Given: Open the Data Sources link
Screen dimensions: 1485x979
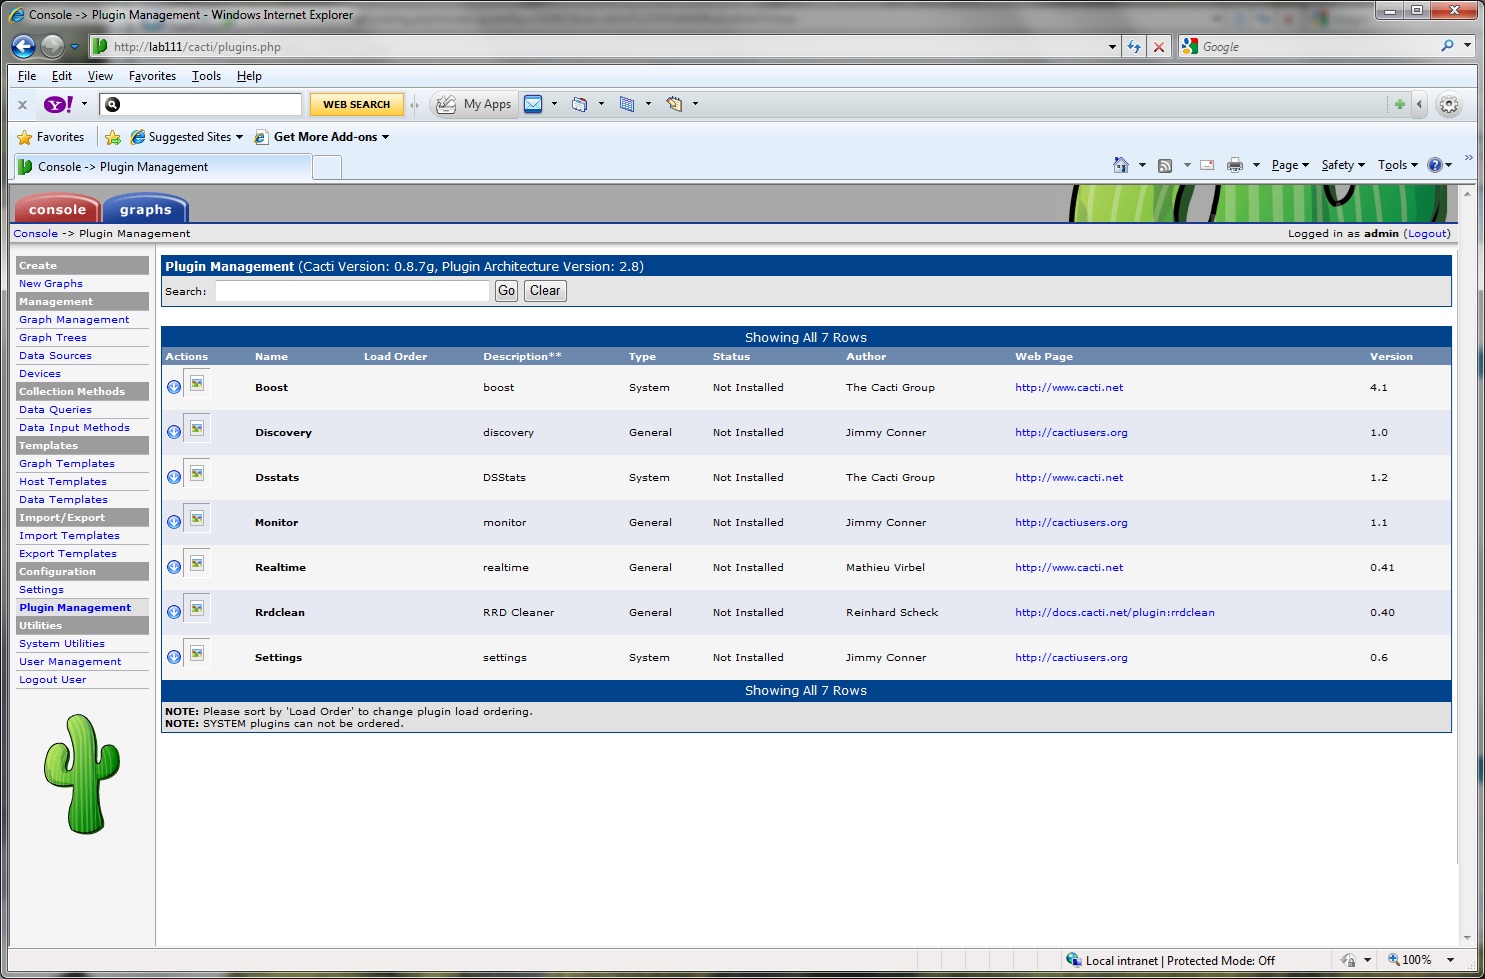Looking at the screenshot, I should pos(55,356).
